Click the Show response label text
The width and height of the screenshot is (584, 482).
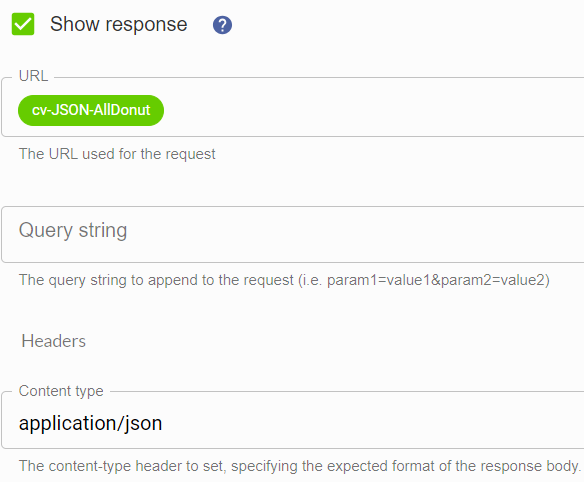point(118,25)
